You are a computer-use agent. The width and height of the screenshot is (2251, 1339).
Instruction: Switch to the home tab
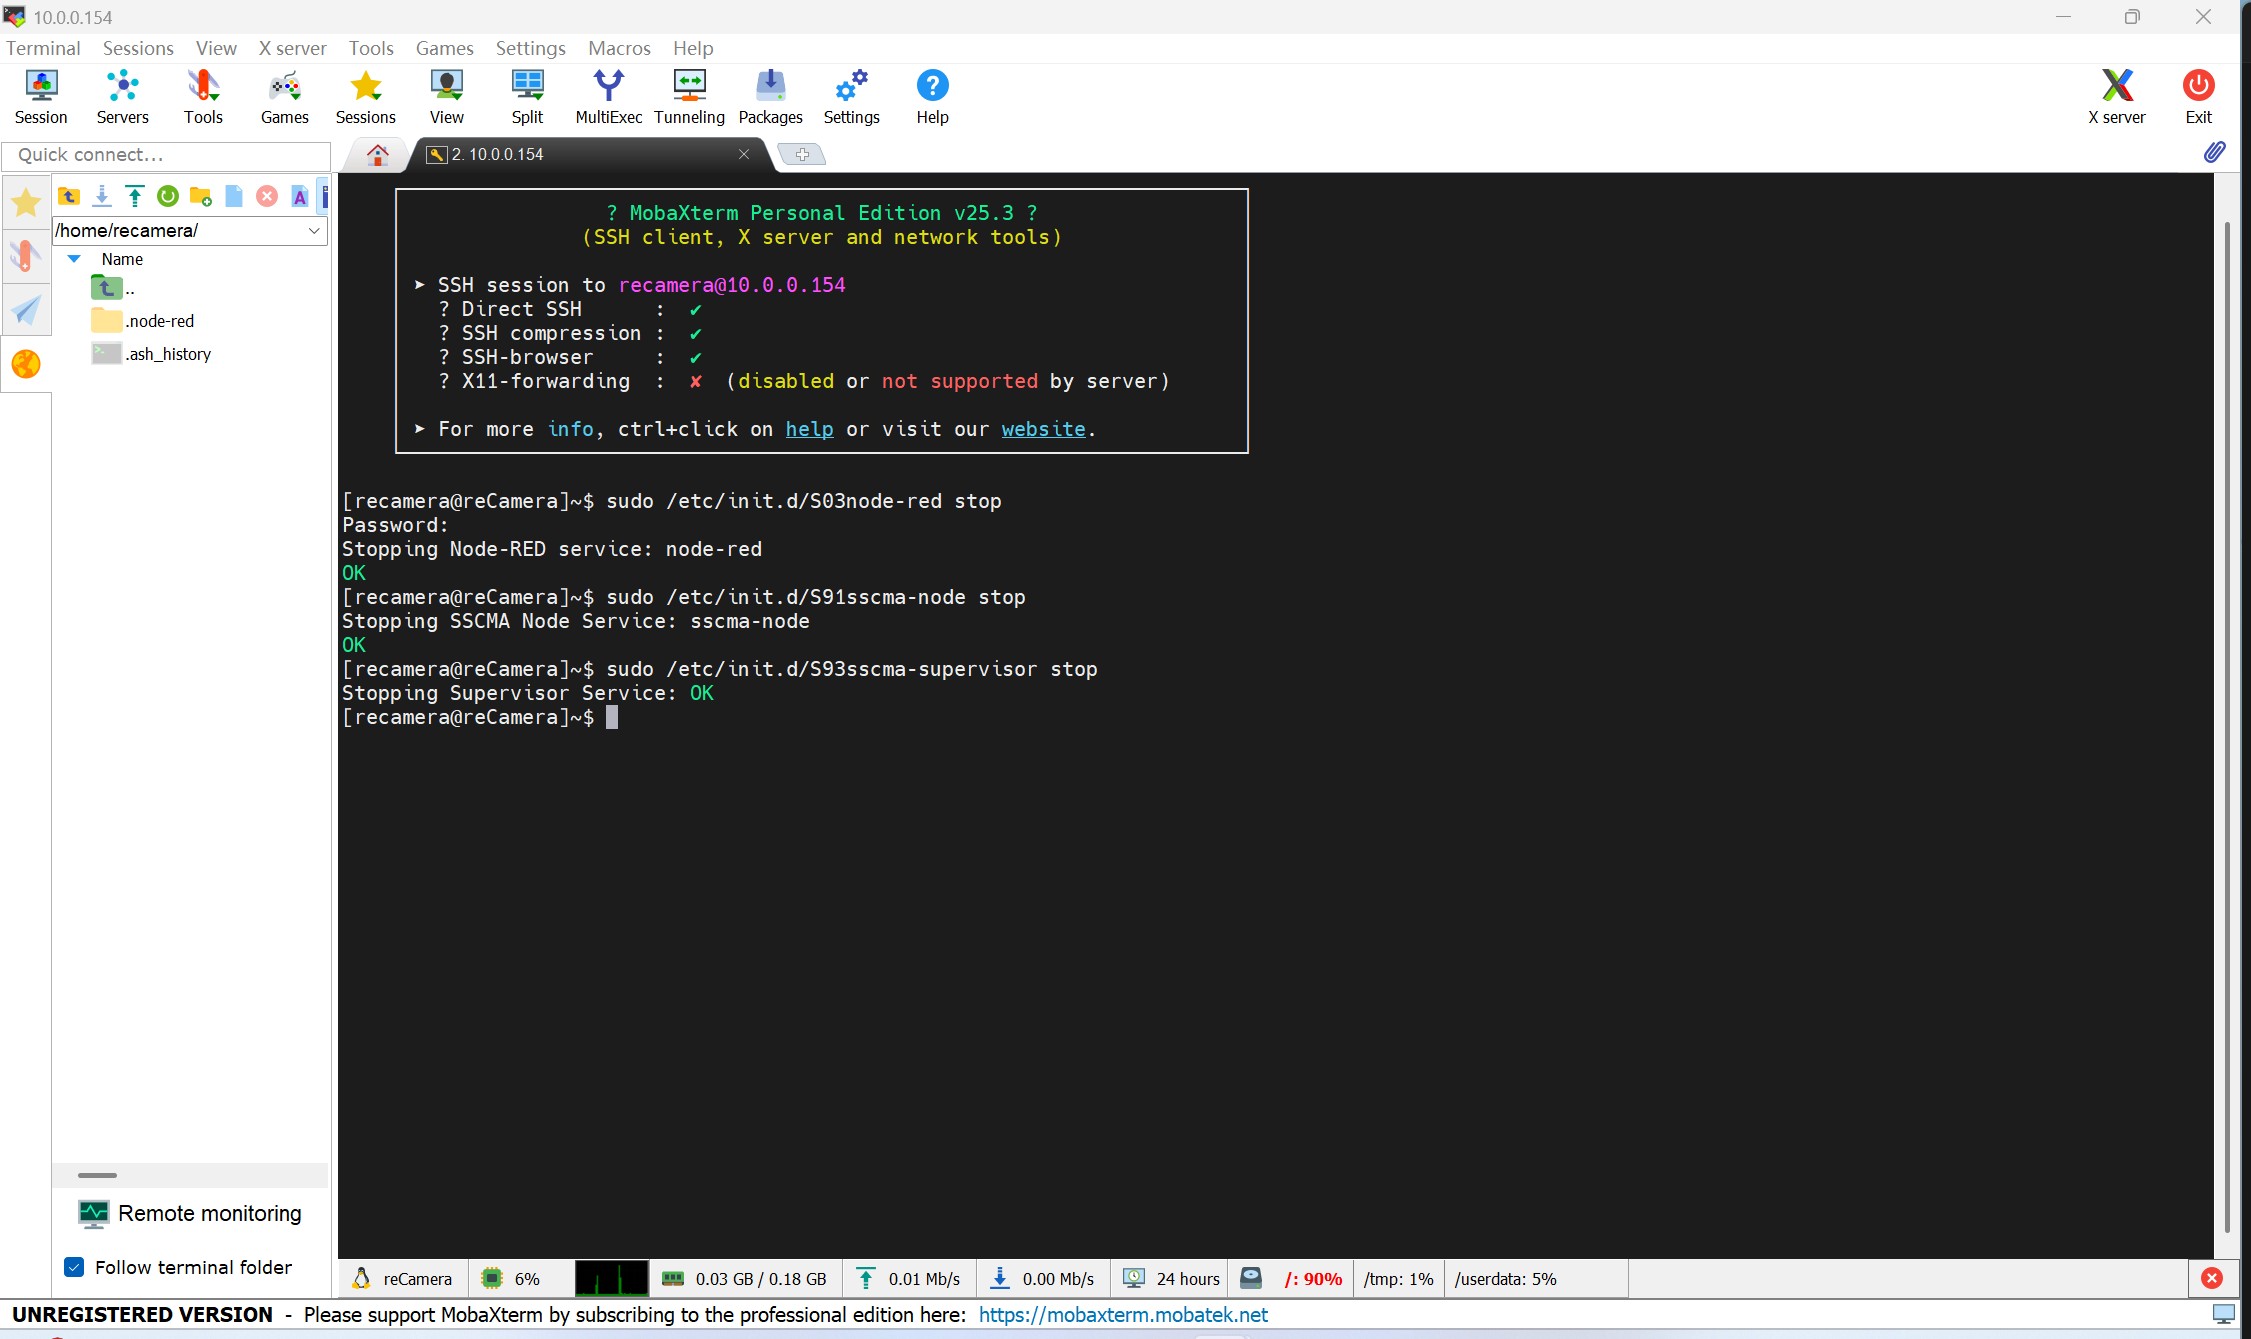pos(377,155)
